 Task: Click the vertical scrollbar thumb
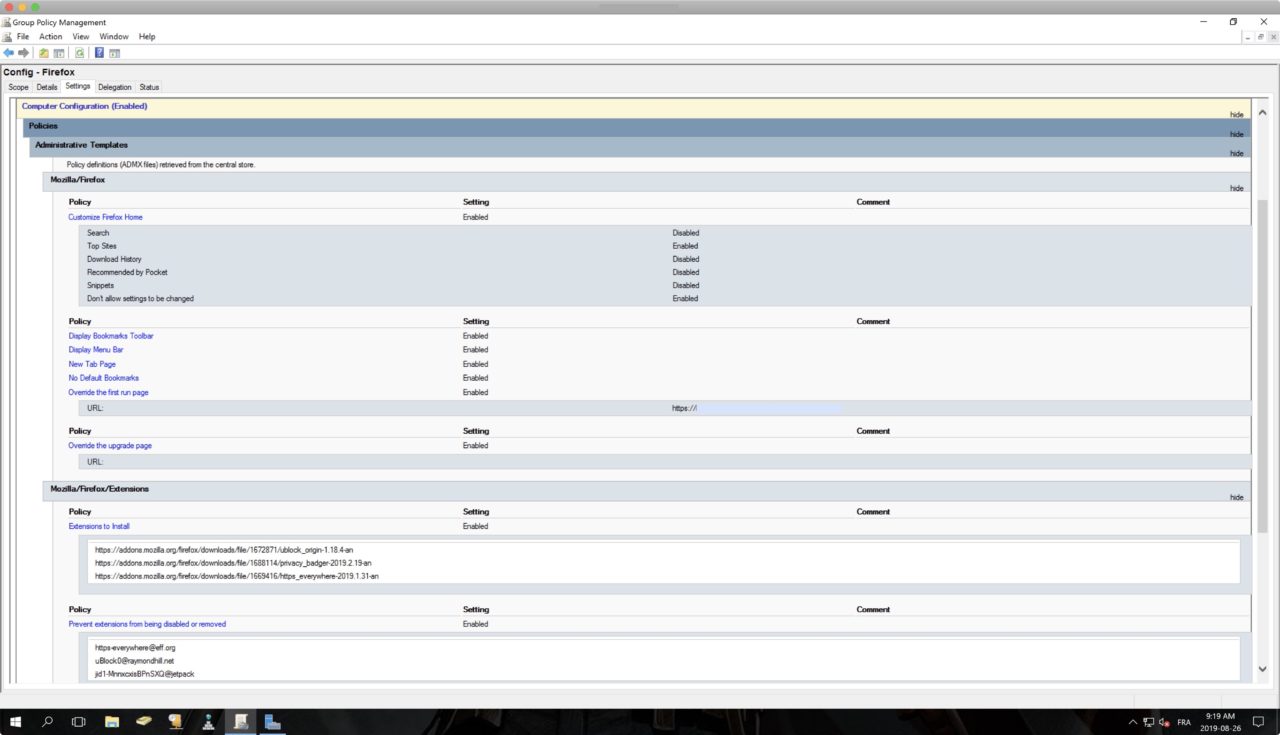(1261, 365)
